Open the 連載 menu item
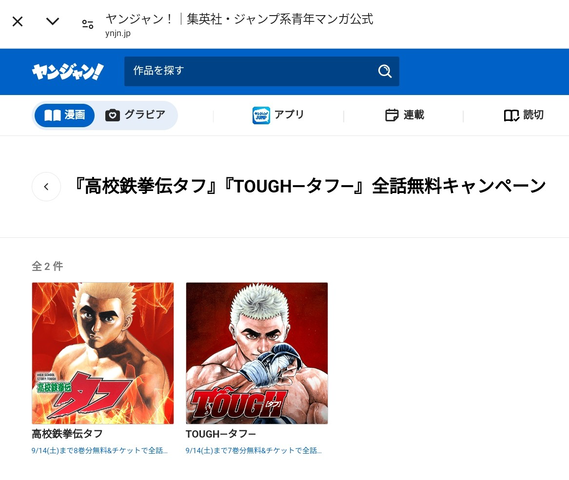Screen dimensions: 569x480 tap(404, 115)
